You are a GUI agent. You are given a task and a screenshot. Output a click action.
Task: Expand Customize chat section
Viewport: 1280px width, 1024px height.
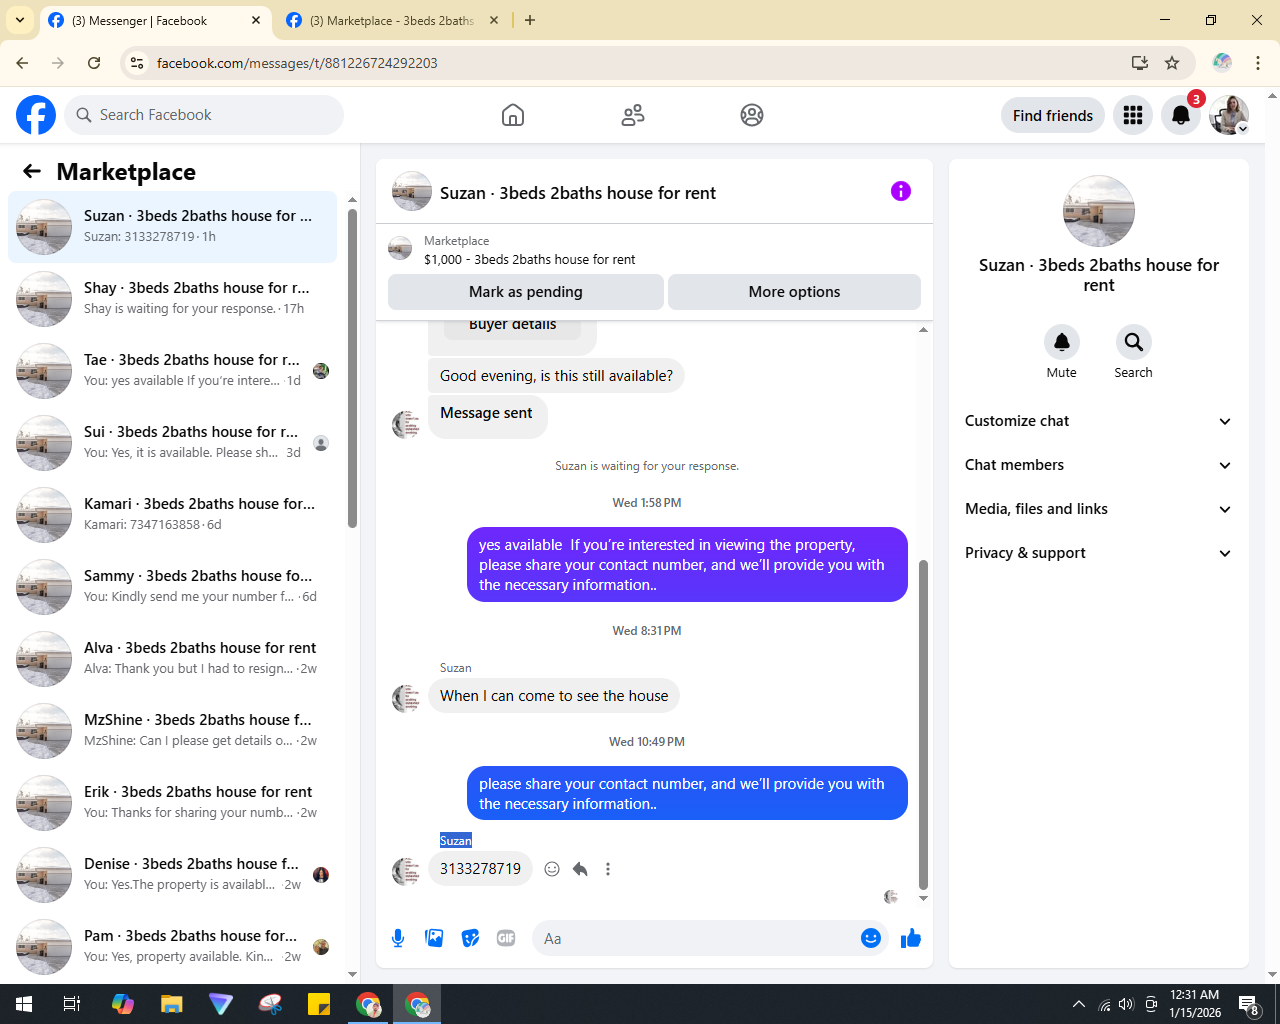[x=1098, y=421]
